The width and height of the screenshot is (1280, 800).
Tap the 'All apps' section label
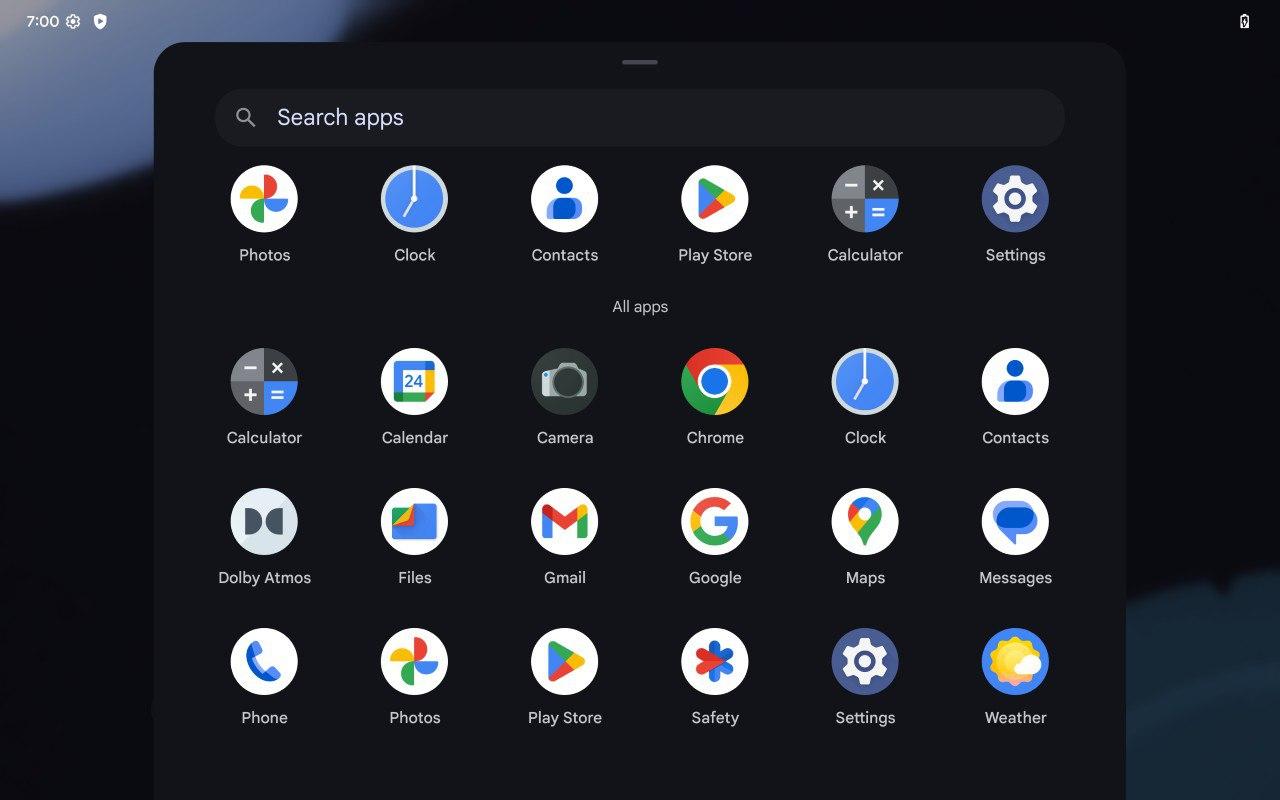click(x=640, y=307)
